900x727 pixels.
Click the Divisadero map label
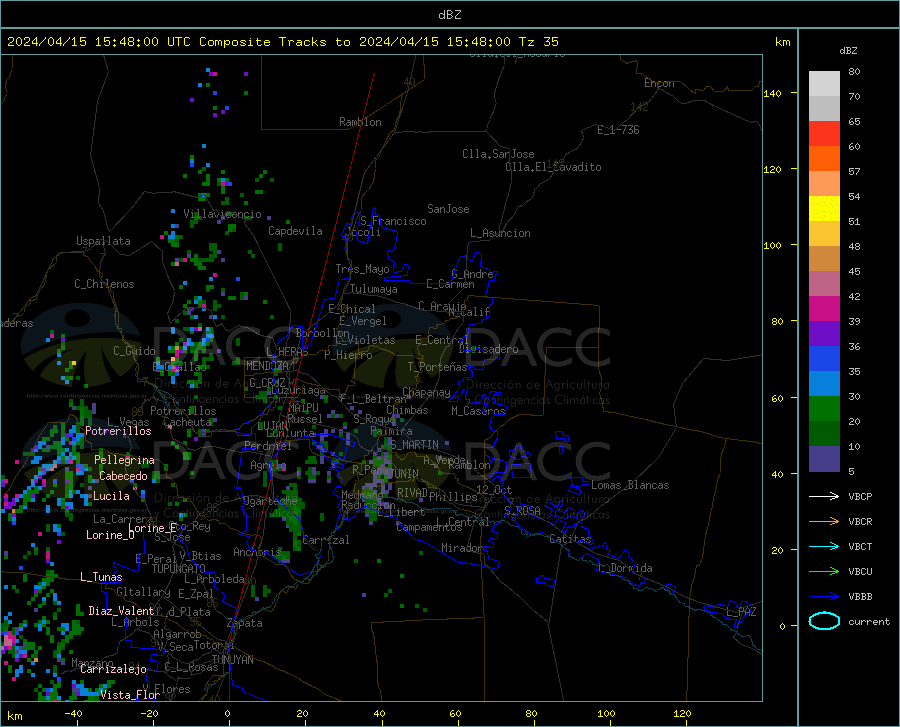point(488,349)
